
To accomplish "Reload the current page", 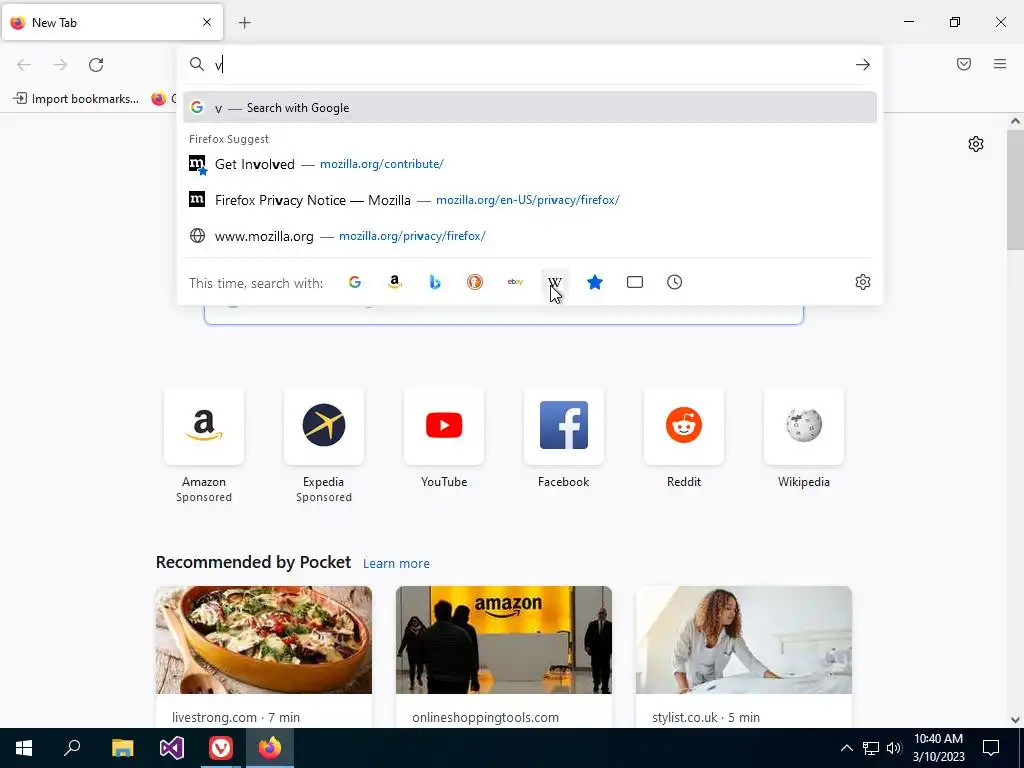I will click(96, 65).
